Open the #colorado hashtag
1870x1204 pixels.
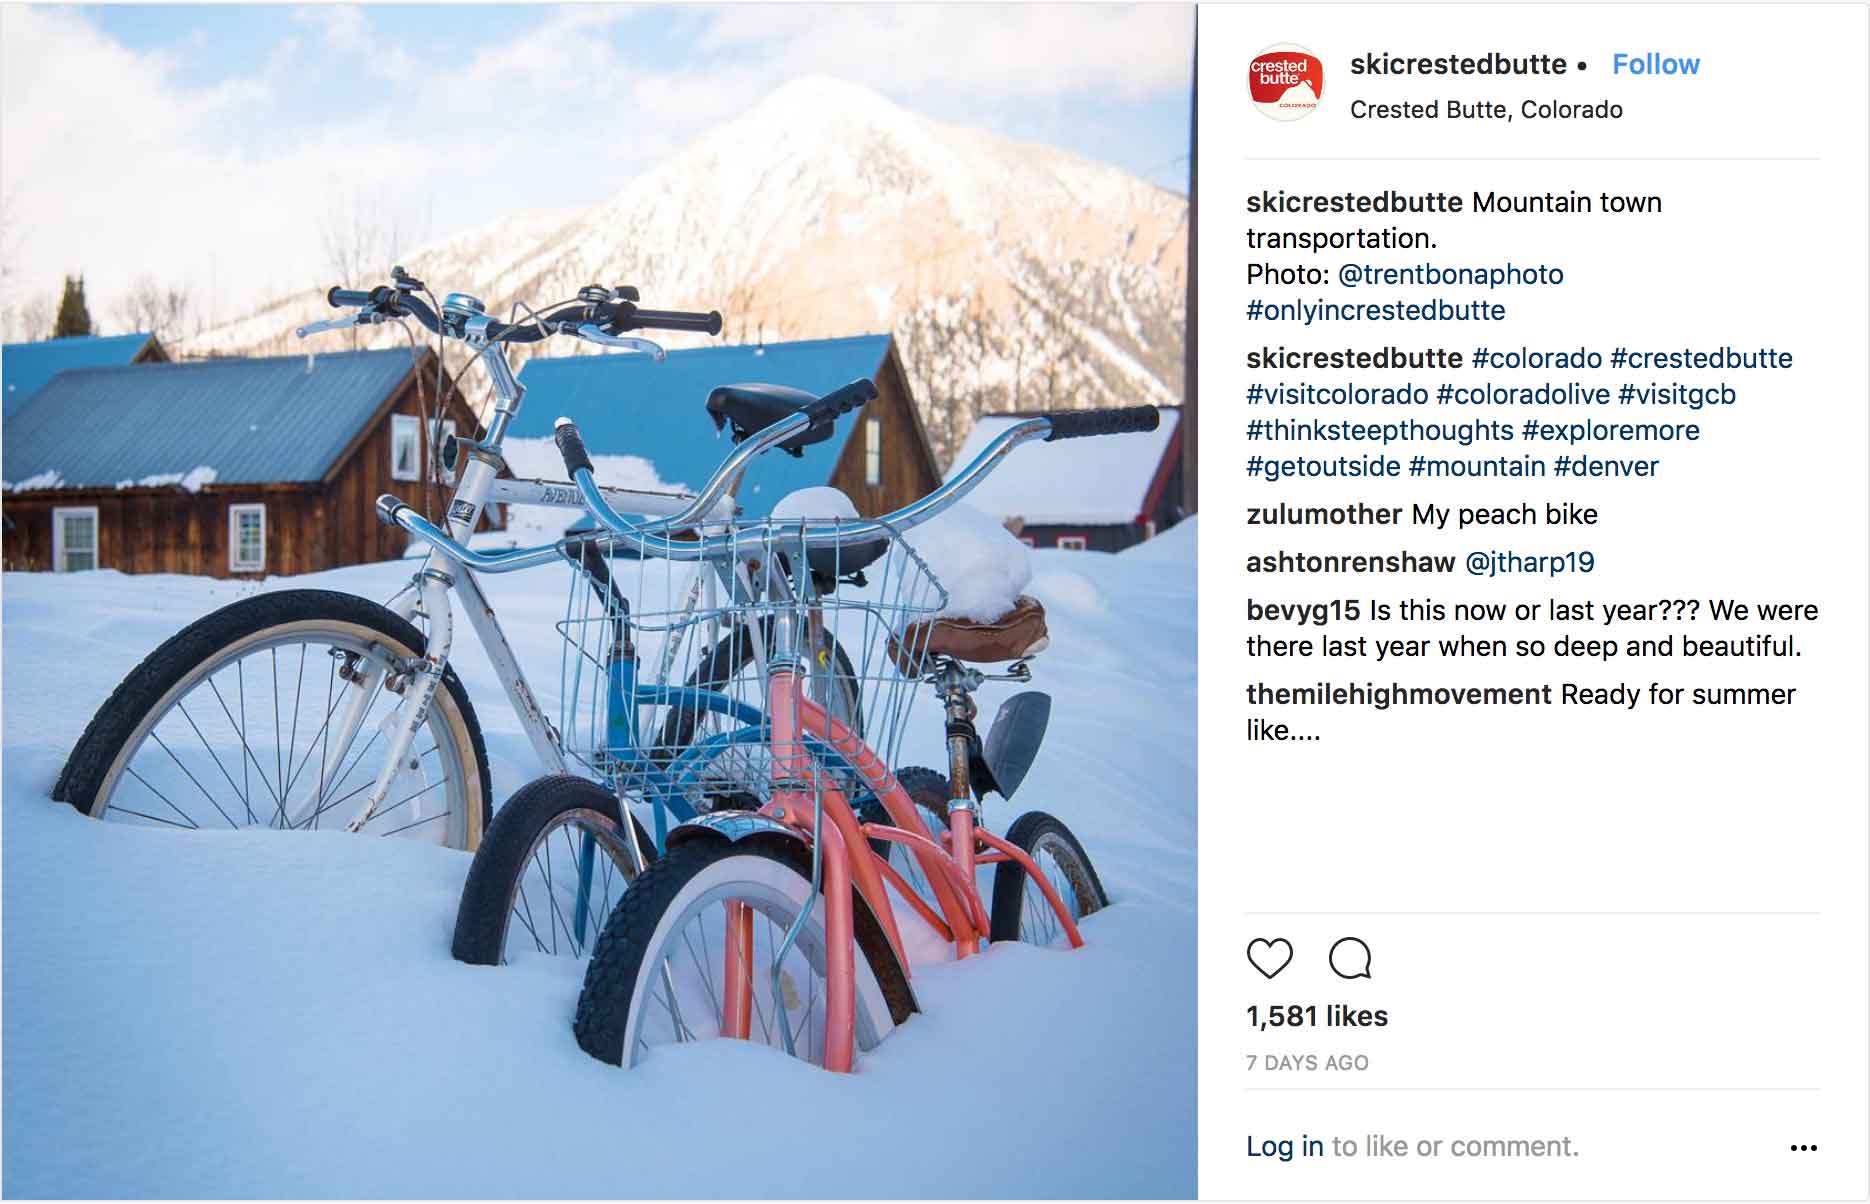(1537, 358)
